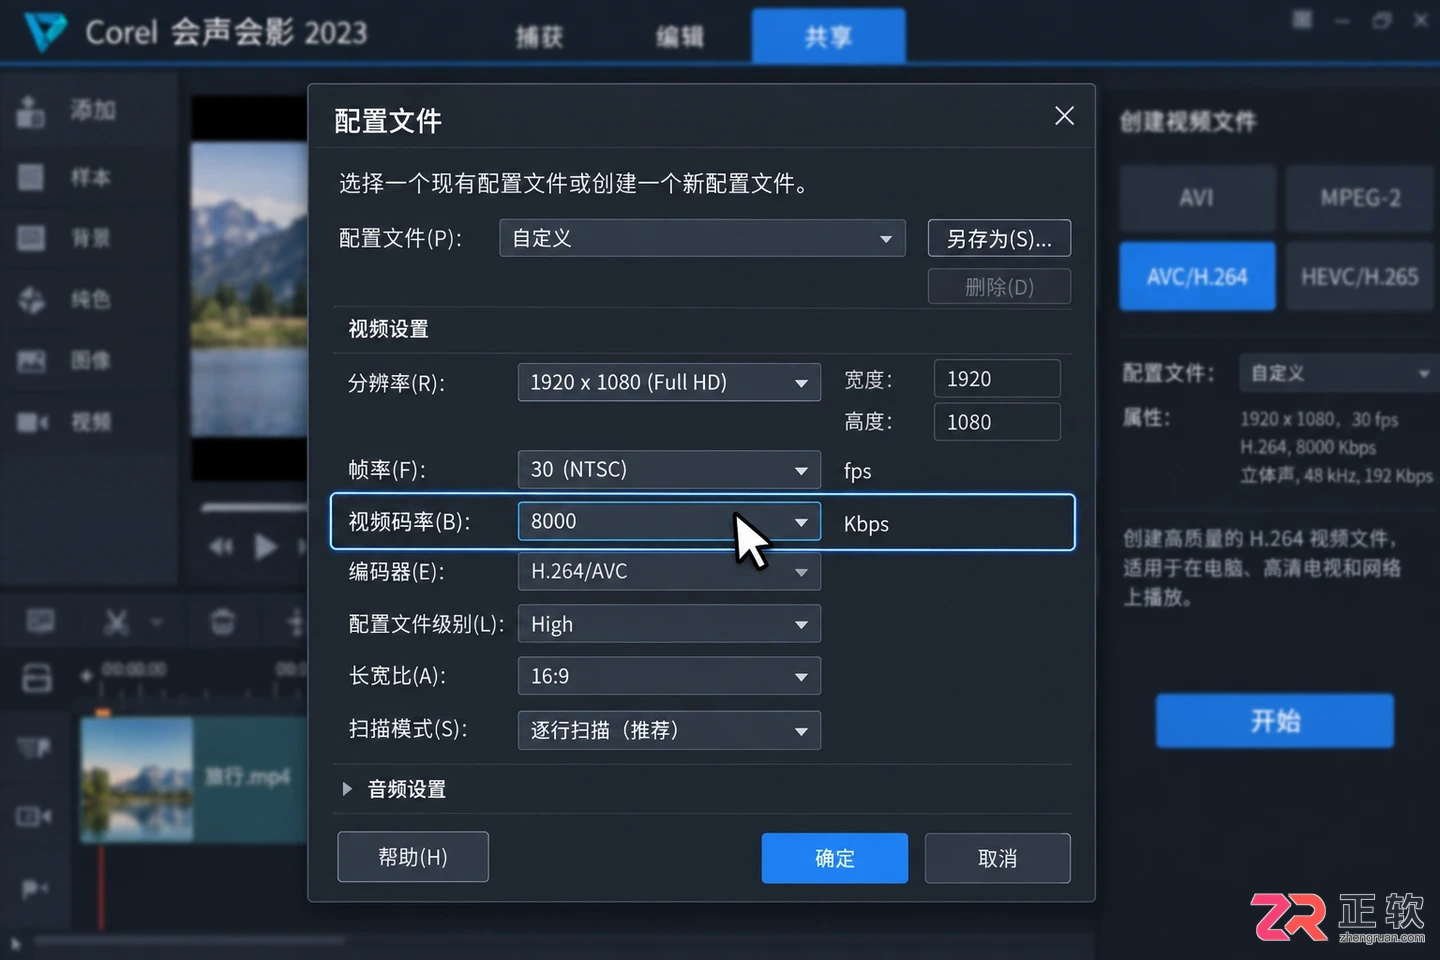
Task: Open the 分辨率 dropdown 1920 x 1080 (Full HD)
Action: coord(669,382)
